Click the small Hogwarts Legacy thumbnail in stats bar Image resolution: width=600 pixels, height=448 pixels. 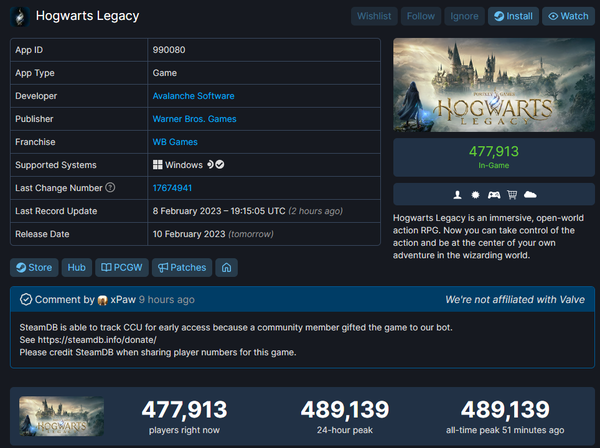coord(62,416)
